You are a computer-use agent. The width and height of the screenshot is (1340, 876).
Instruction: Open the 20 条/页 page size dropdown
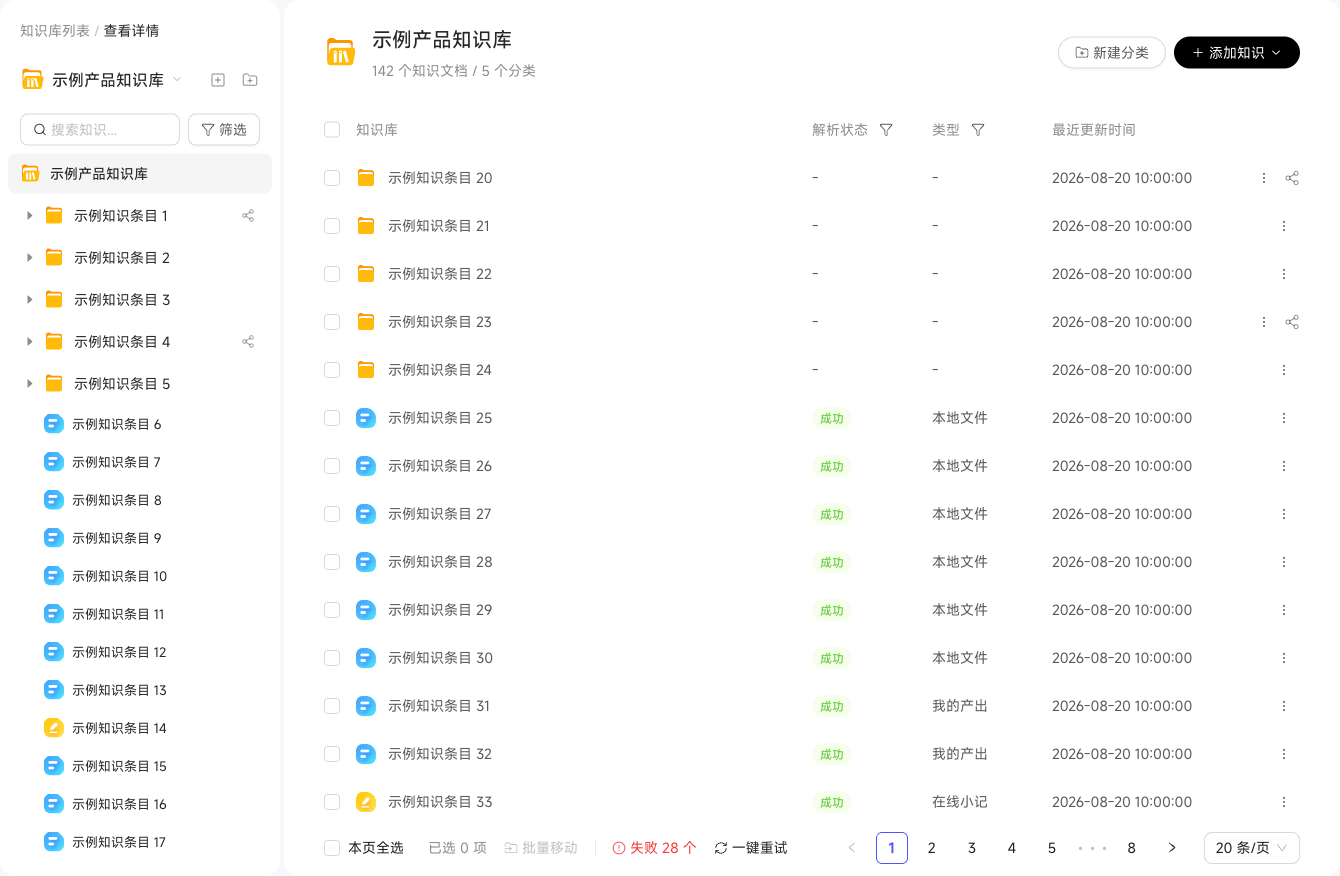(x=1252, y=848)
